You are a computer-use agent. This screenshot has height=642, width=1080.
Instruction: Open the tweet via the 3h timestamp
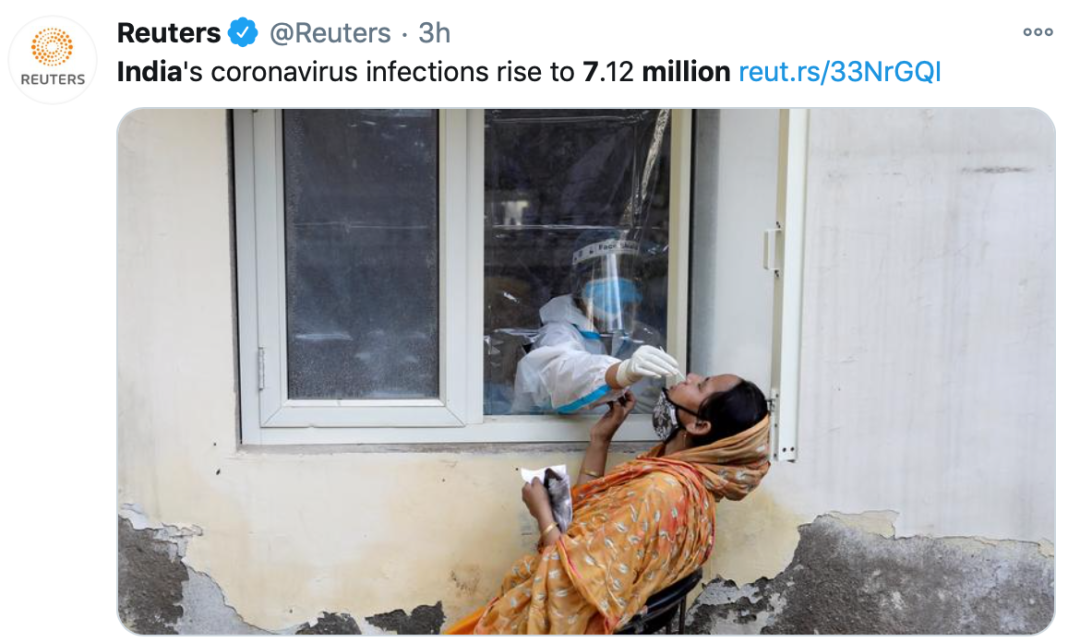click(435, 32)
